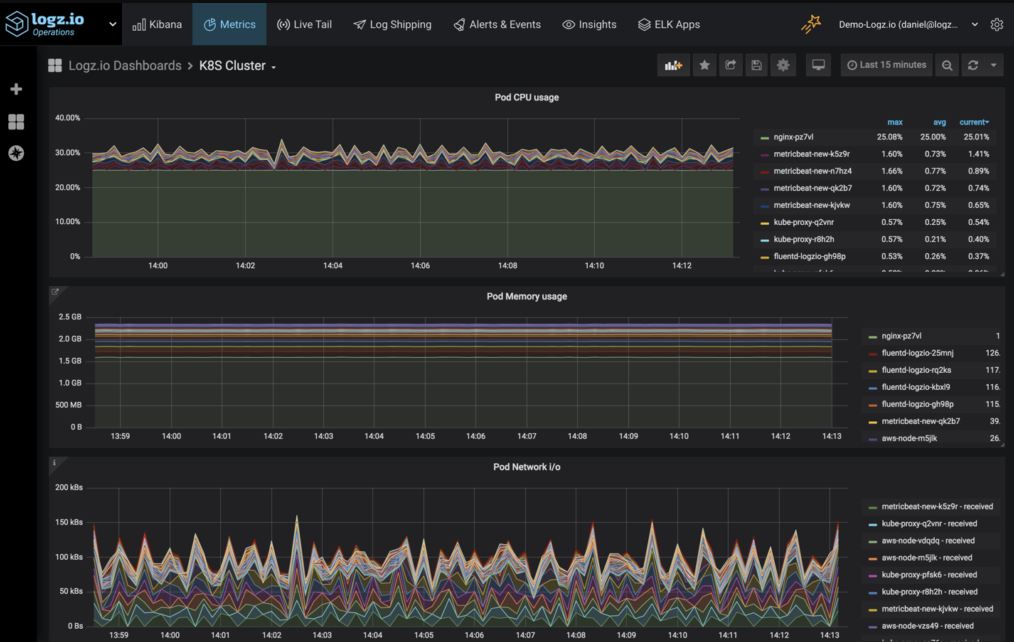Click the Pod Memory usage panel link icon
The height and width of the screenshot is (642, 1014).
pos(55,292)
